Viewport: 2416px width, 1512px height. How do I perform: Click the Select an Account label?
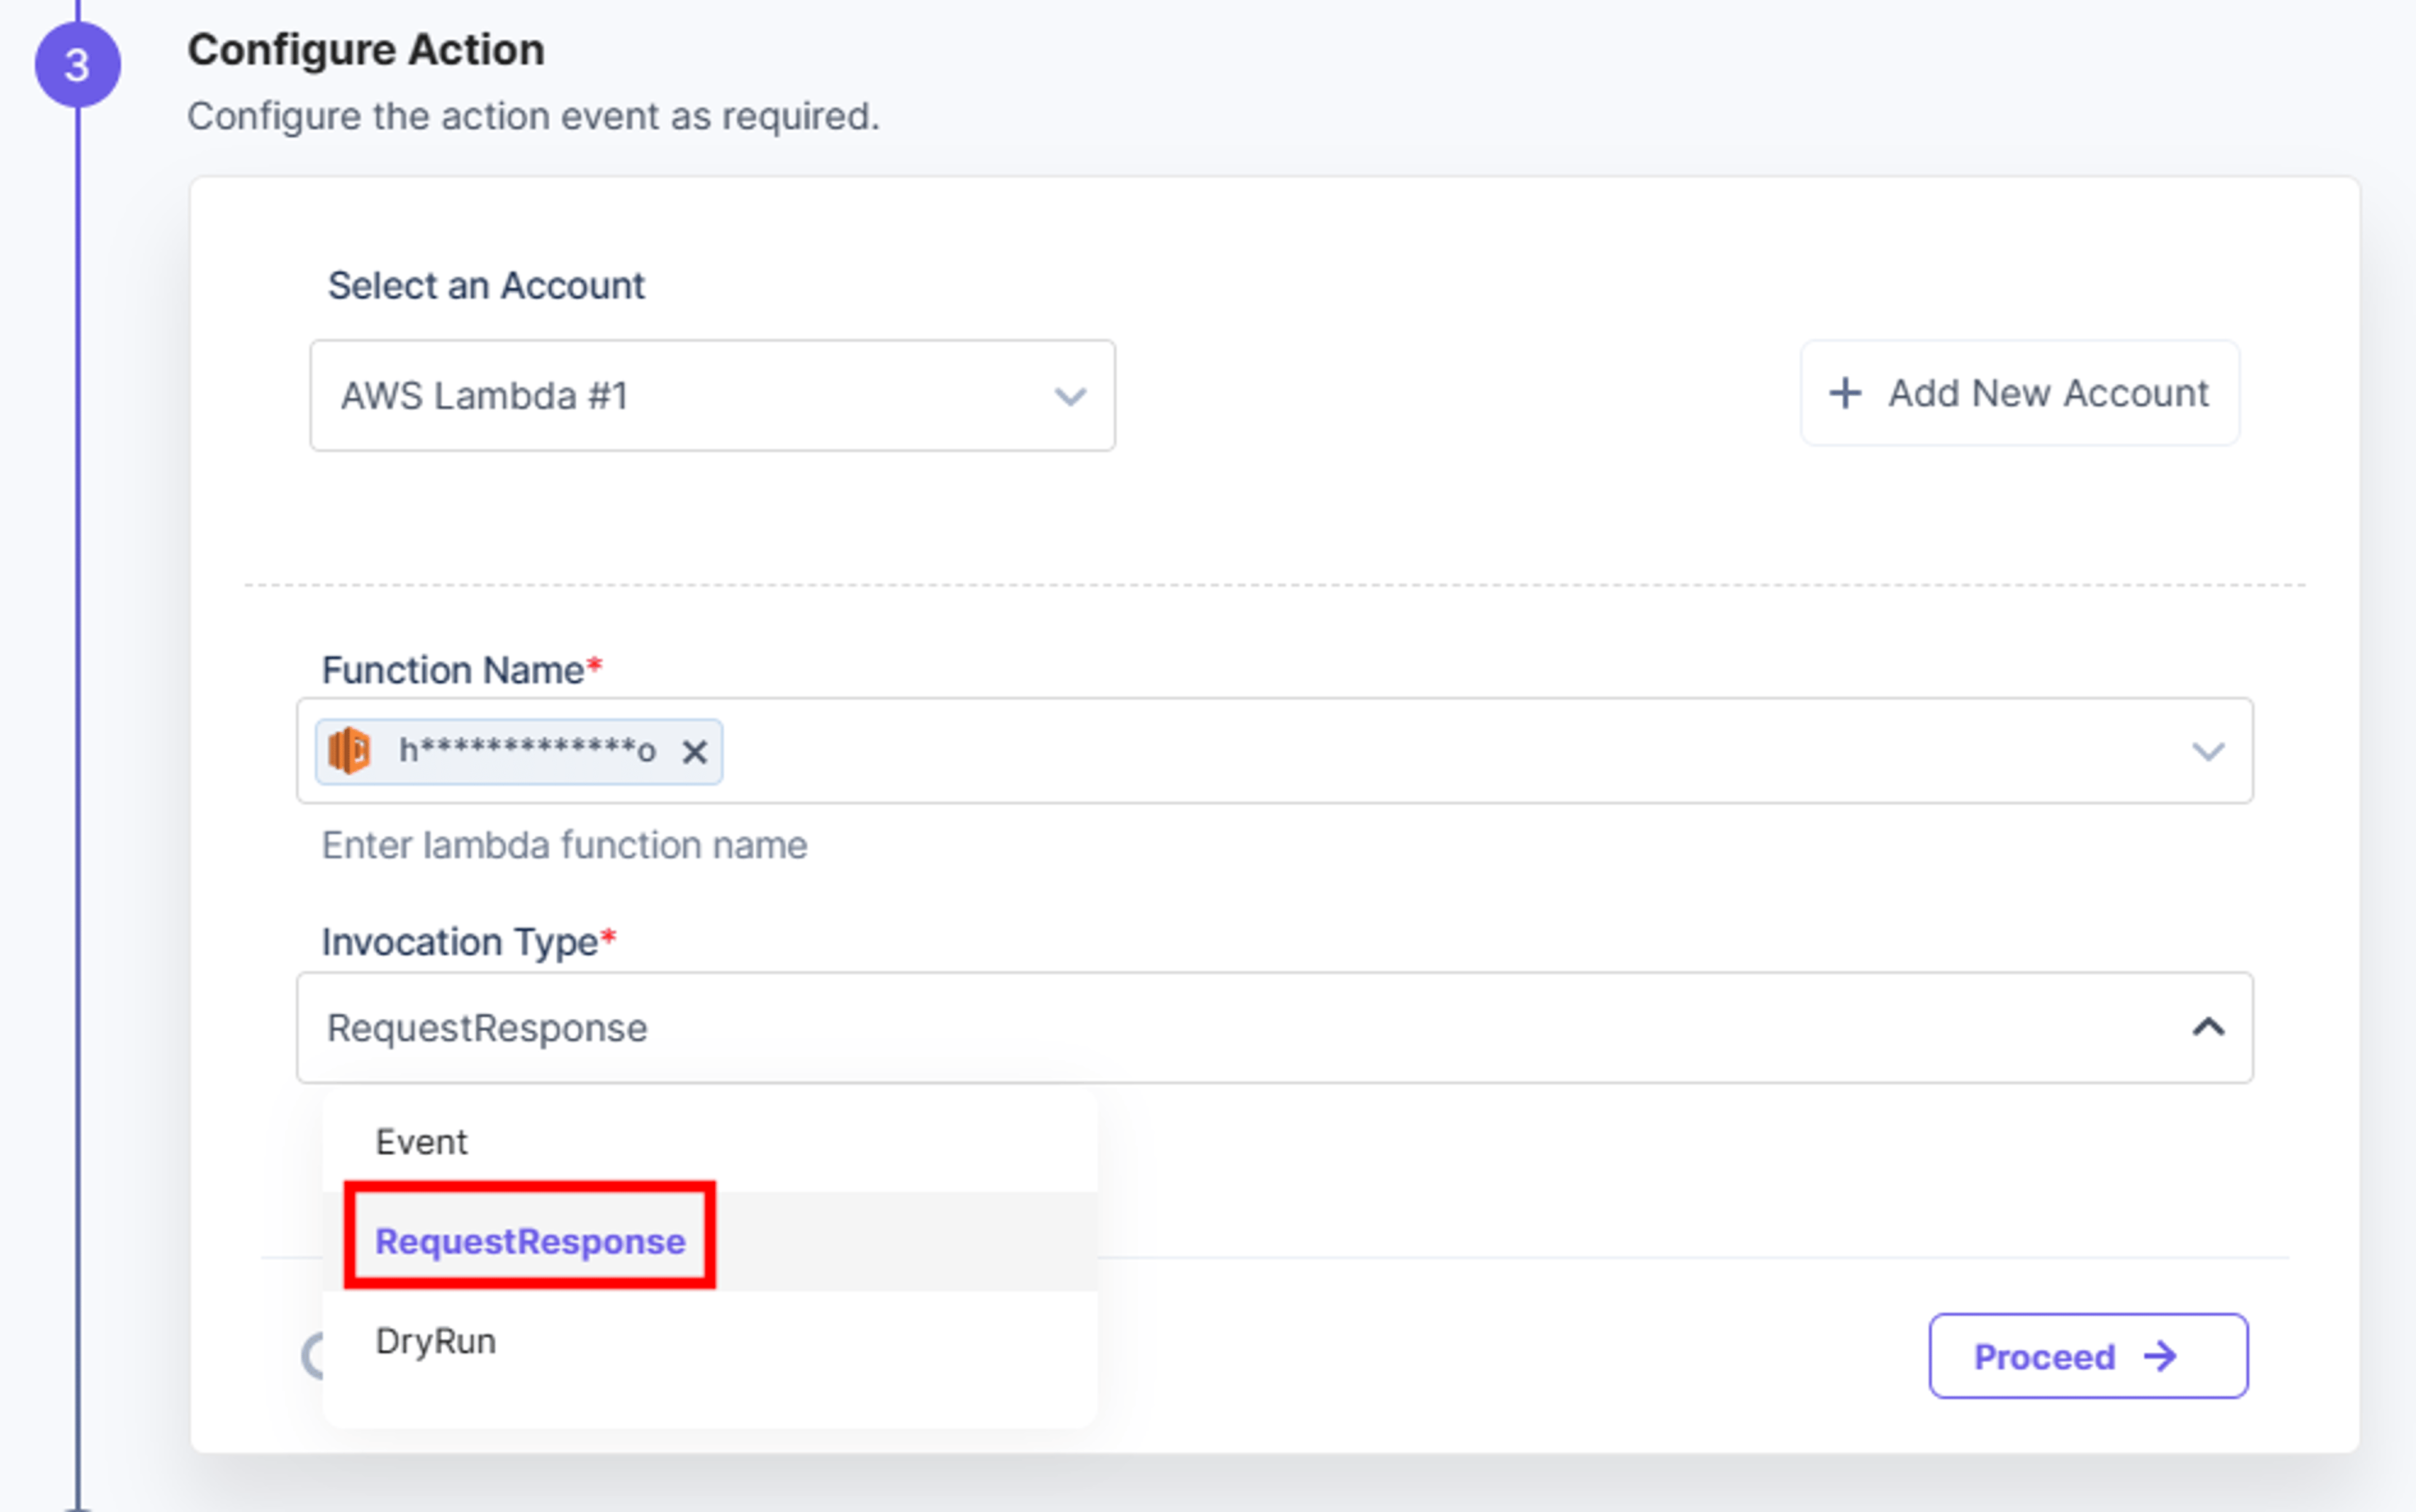coord(486,286)
